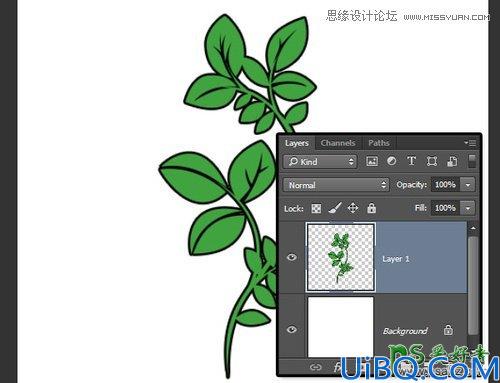Lock transparent pixels icon
Screen dimensions: 500x383
tap(316, 209)
